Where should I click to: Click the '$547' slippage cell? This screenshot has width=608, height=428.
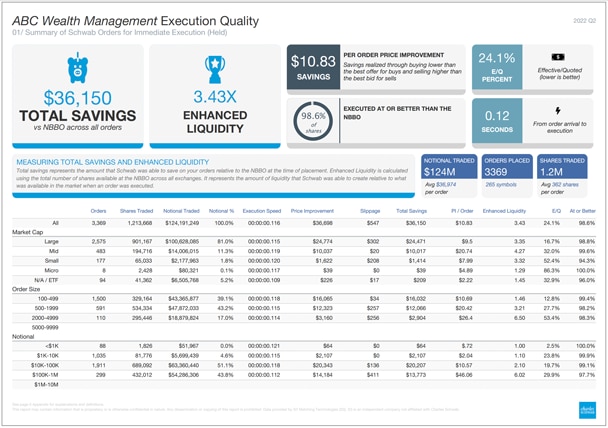click(x=373, y=223)
